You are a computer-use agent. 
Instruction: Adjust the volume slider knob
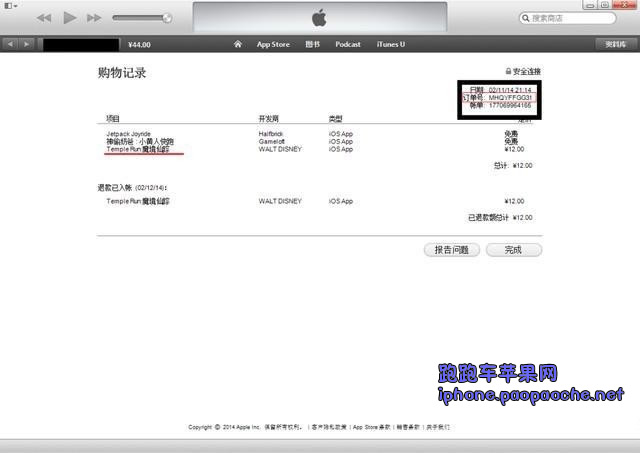(x=167, y=18)
